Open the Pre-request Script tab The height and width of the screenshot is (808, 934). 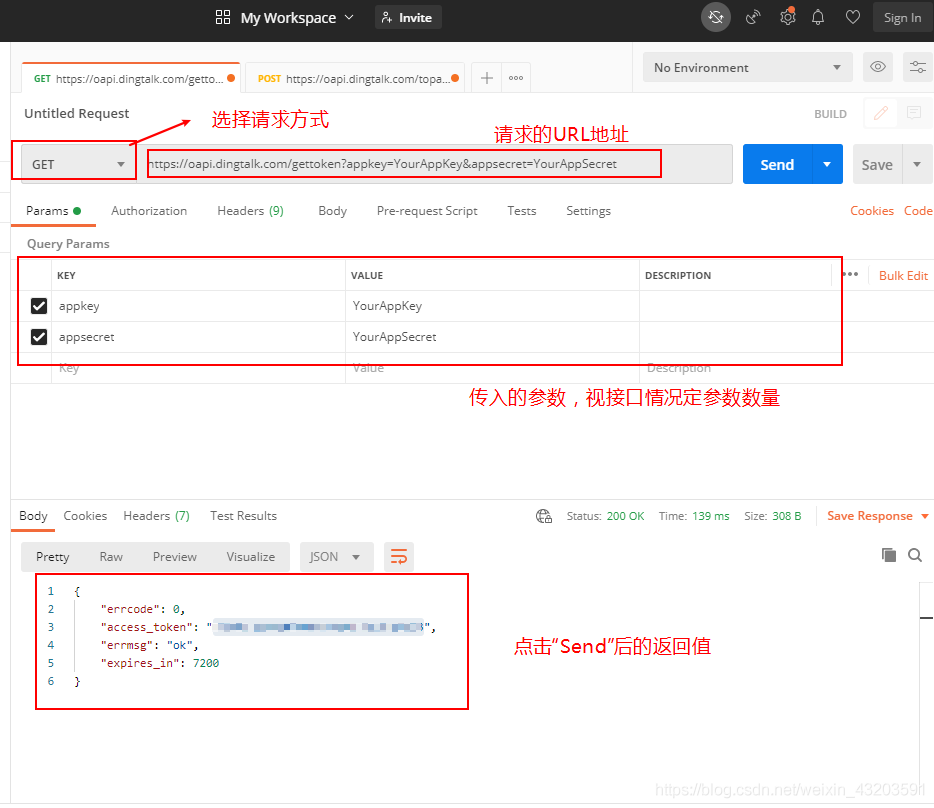point(427,211)
